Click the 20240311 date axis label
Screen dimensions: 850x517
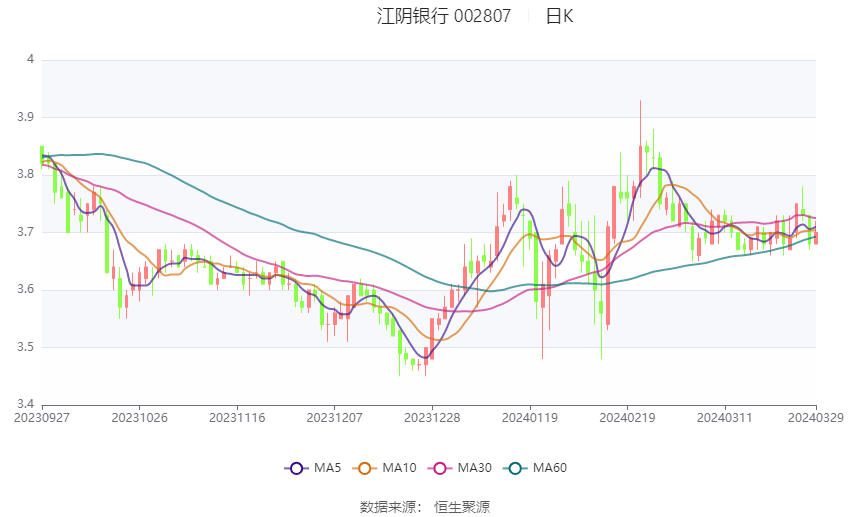(x=725, y=418)
